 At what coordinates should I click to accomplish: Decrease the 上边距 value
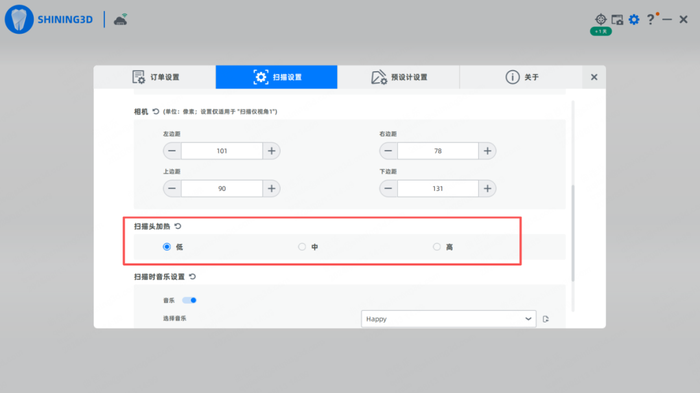tap(172, 188)
